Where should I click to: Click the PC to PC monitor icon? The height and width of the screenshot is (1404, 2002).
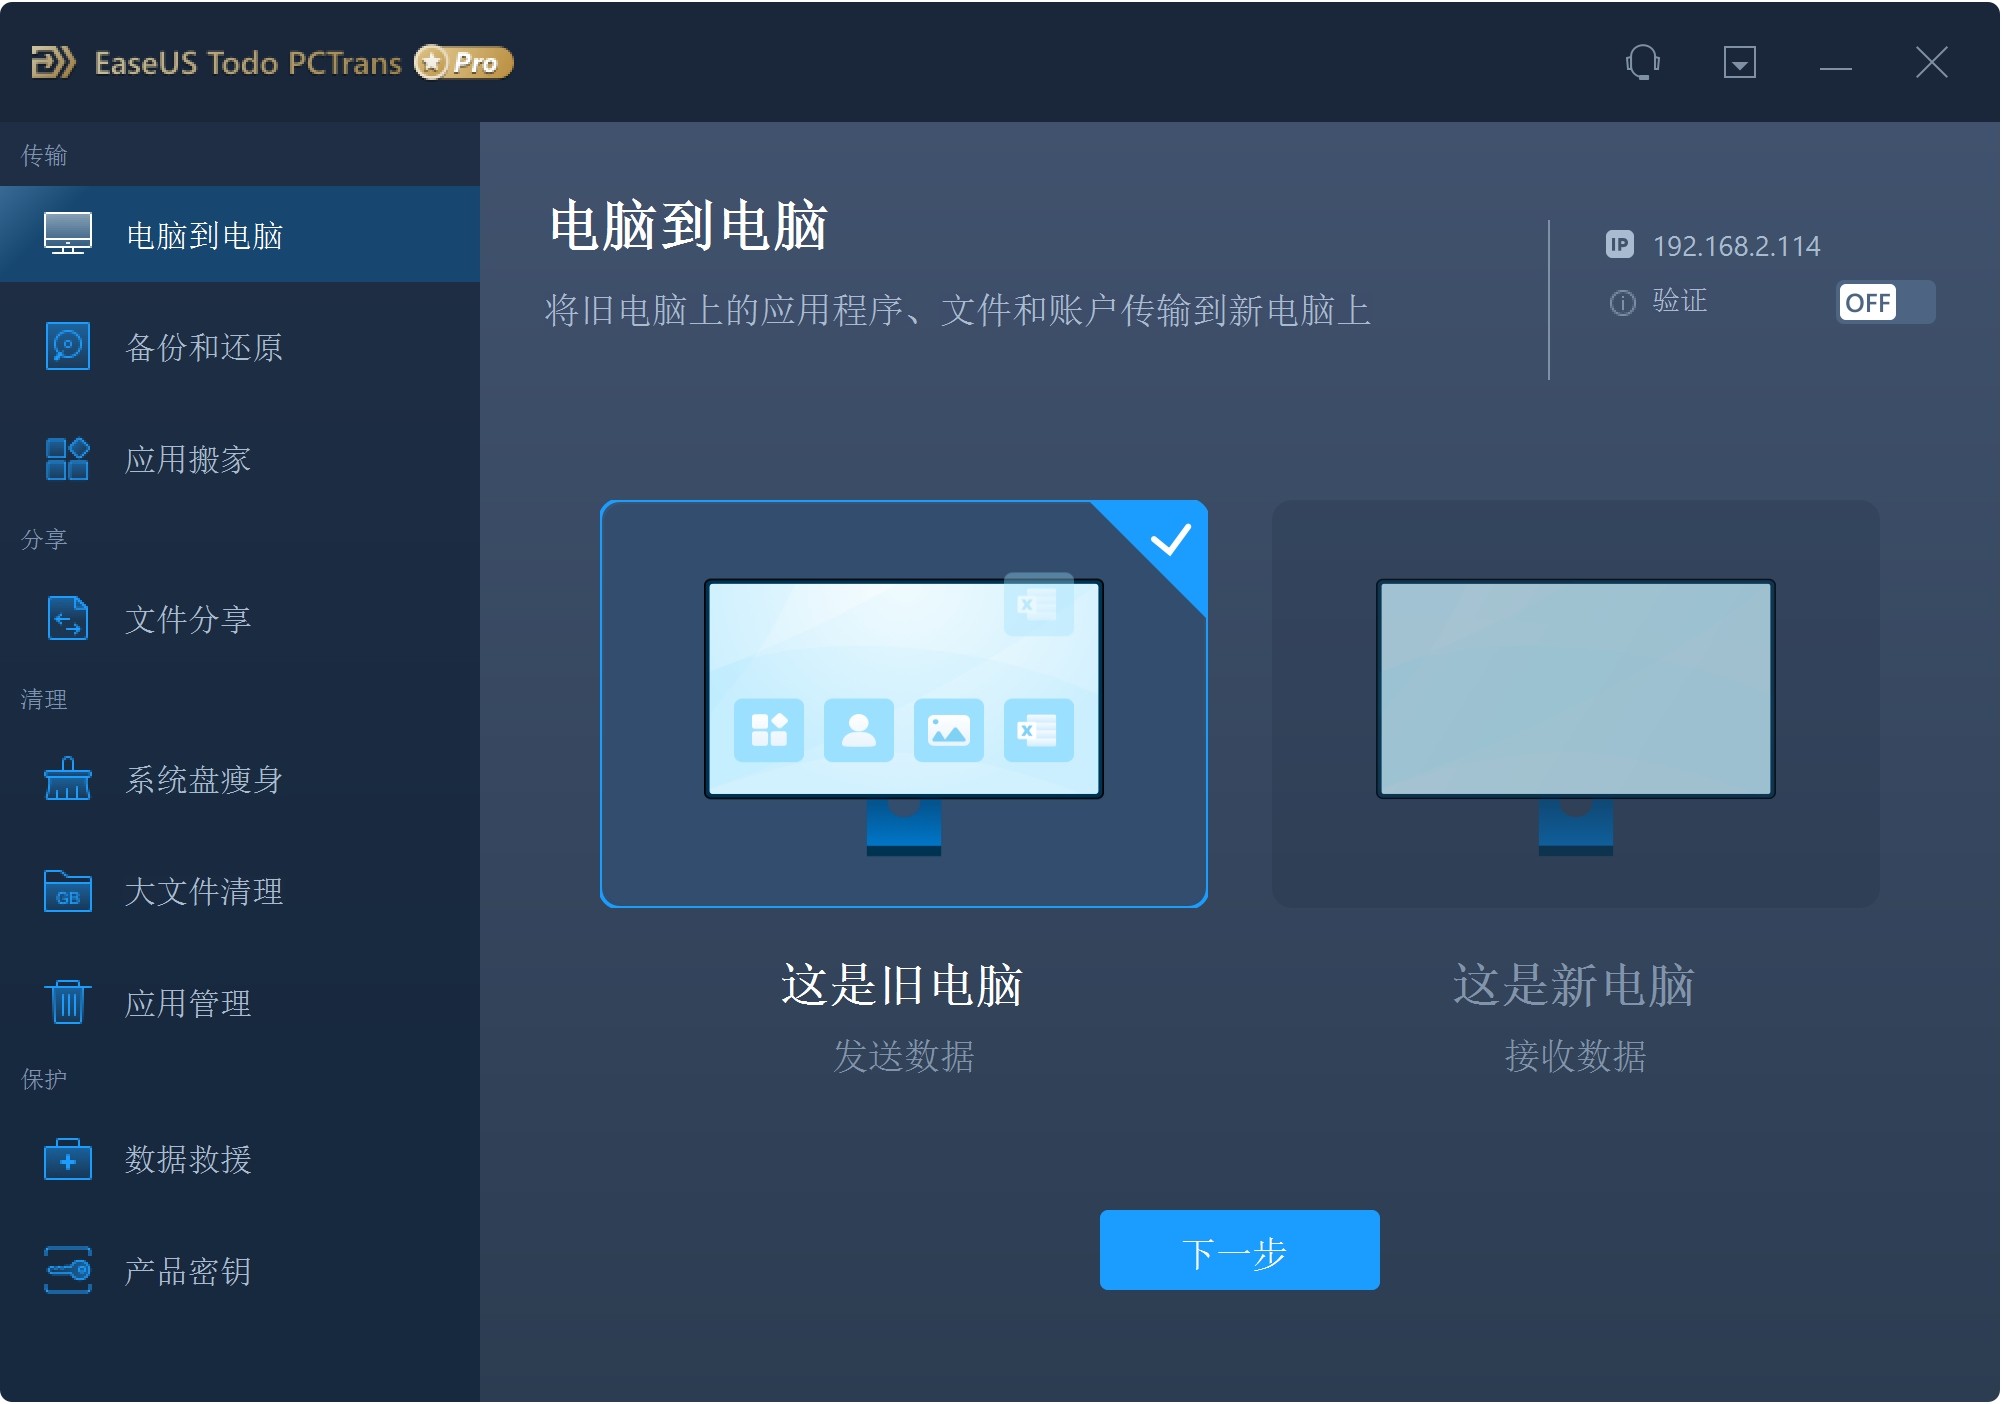68,234
